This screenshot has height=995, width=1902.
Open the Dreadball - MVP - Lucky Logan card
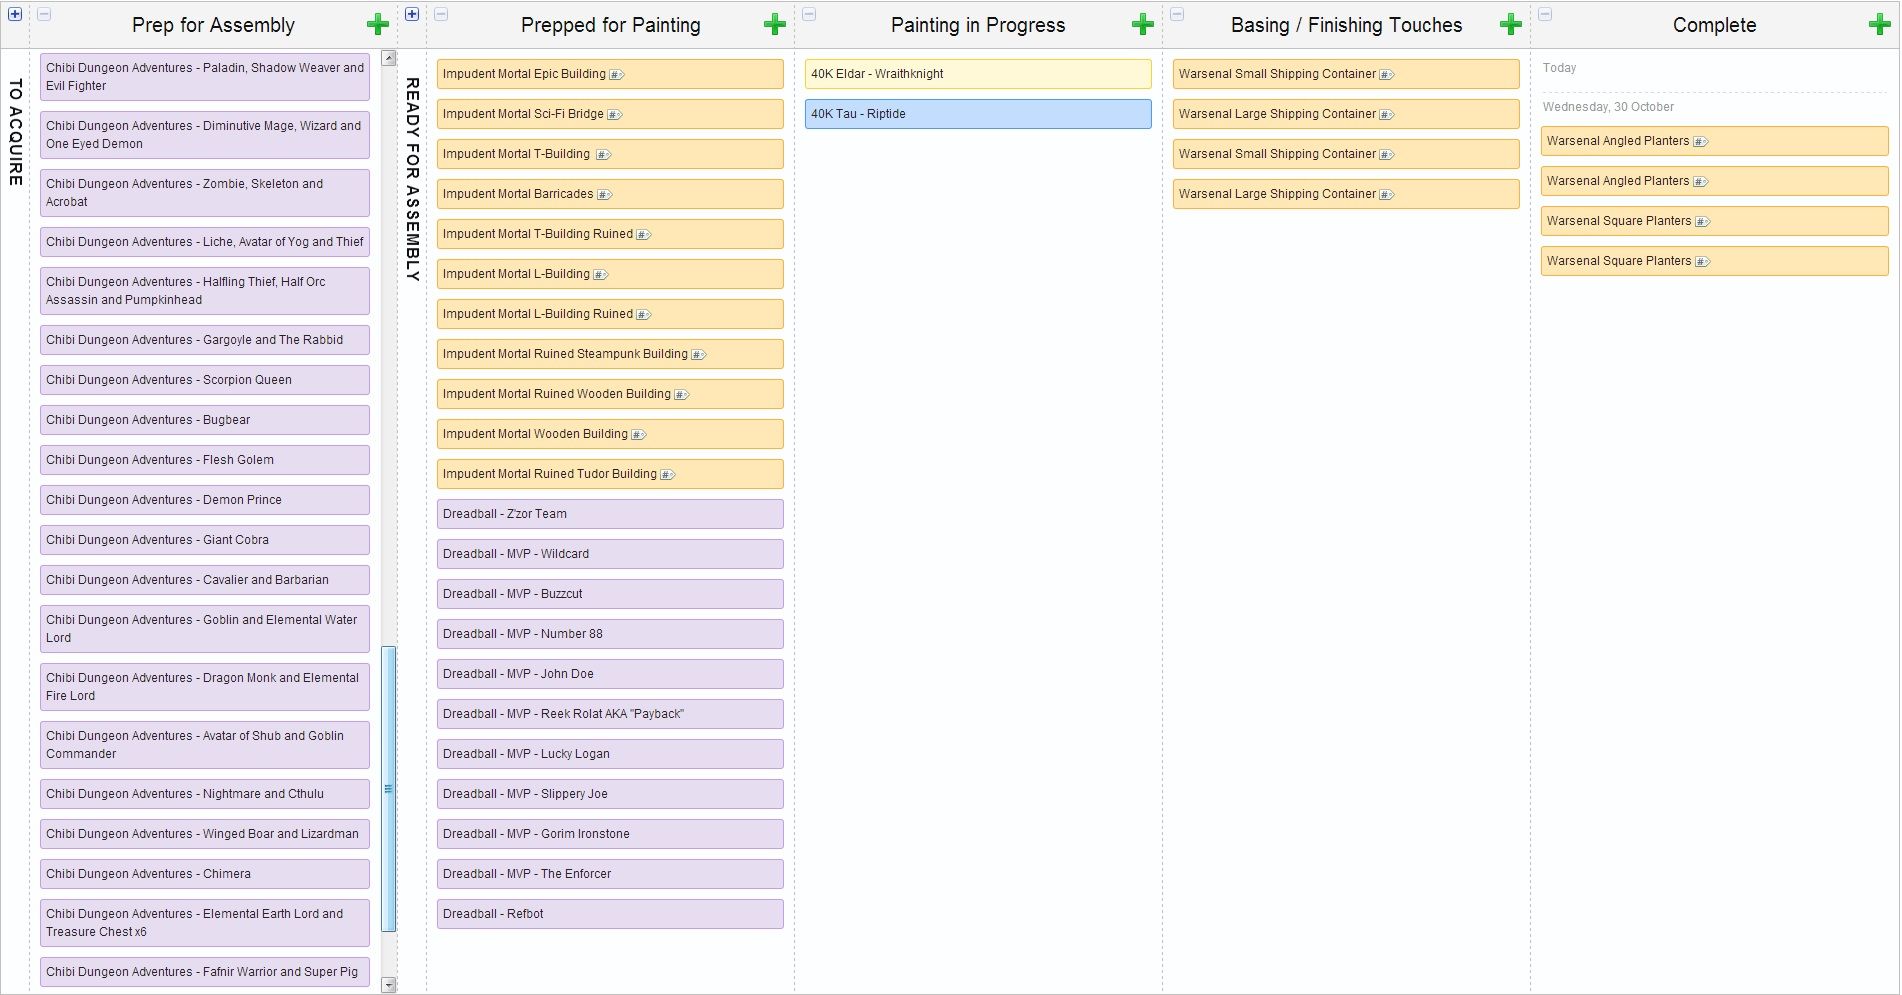click(x=610, y=754)
